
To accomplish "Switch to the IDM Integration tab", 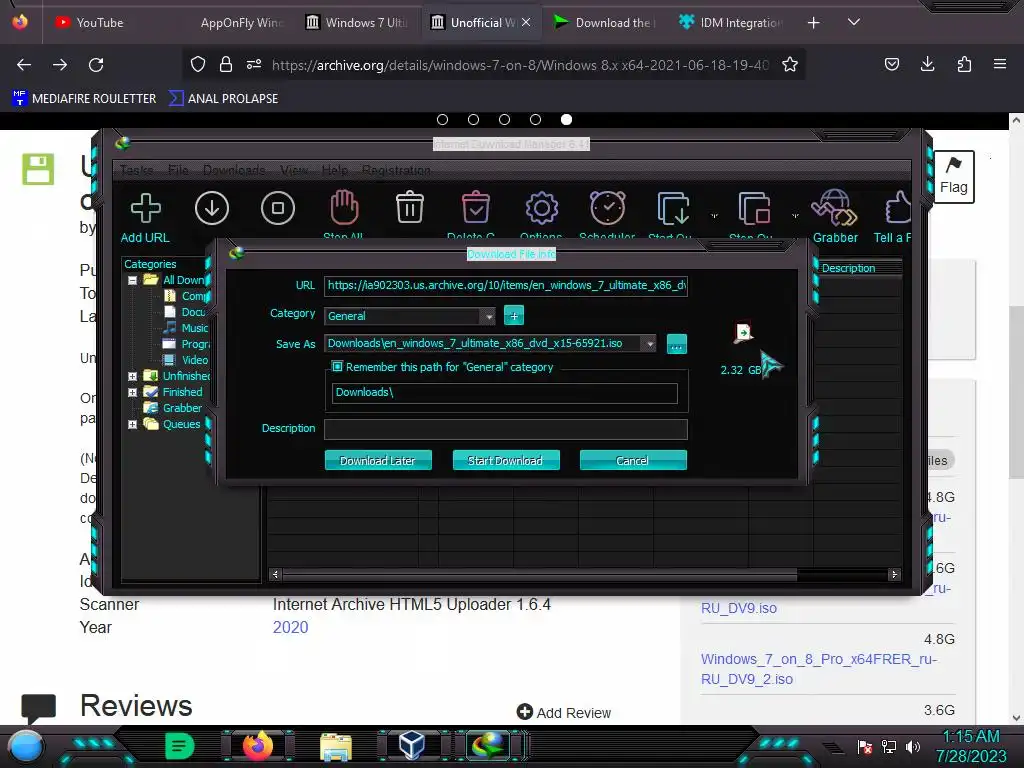I will pos(730,23).
